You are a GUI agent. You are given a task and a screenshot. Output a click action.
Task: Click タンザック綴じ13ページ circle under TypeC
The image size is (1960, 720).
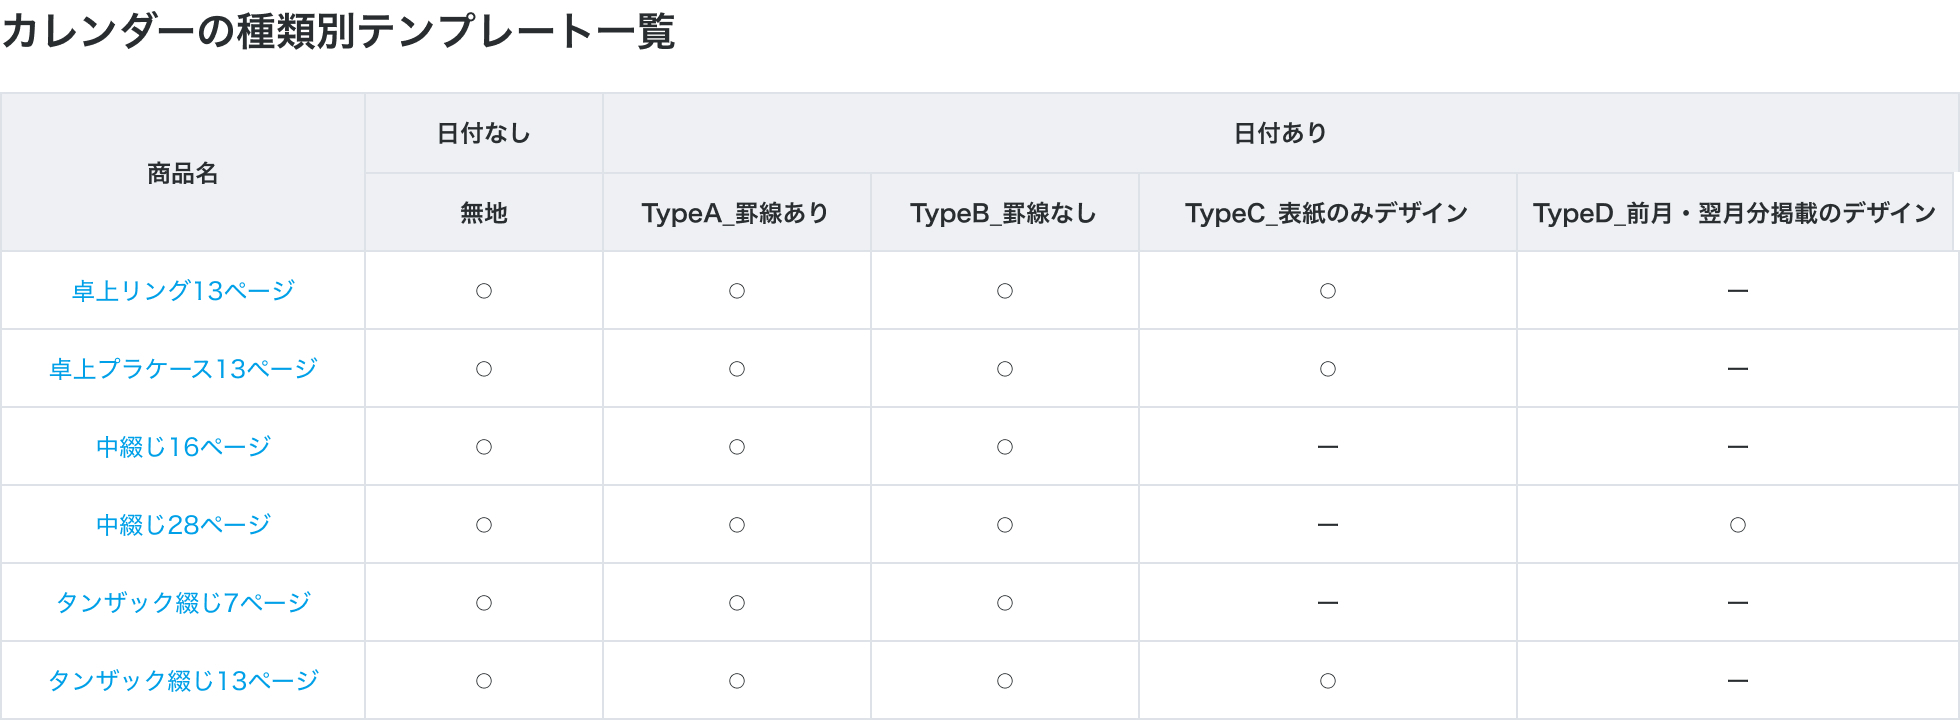coord(1328,681)
